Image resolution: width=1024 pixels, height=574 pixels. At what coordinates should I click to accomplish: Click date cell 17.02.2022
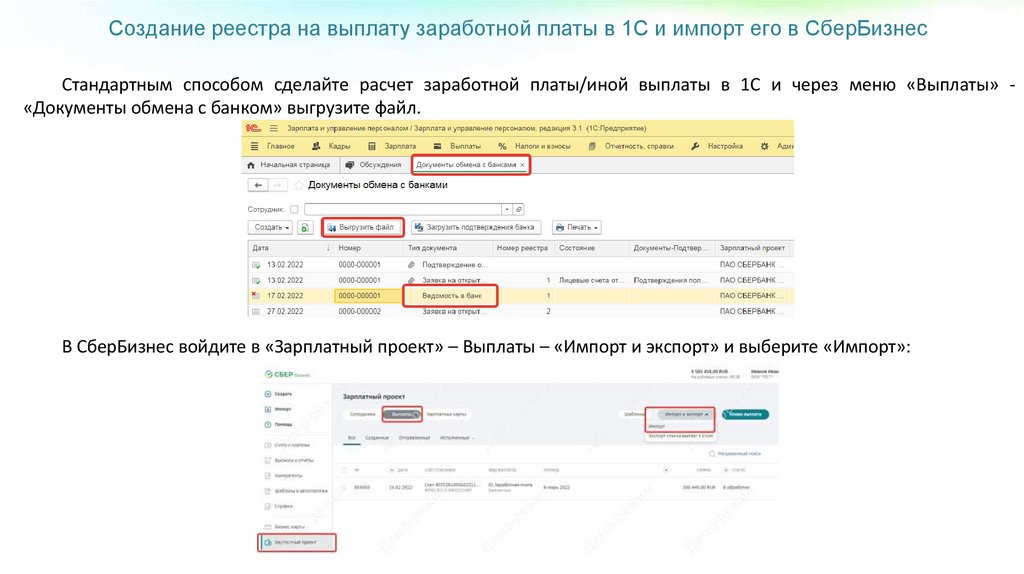[285, 296]
